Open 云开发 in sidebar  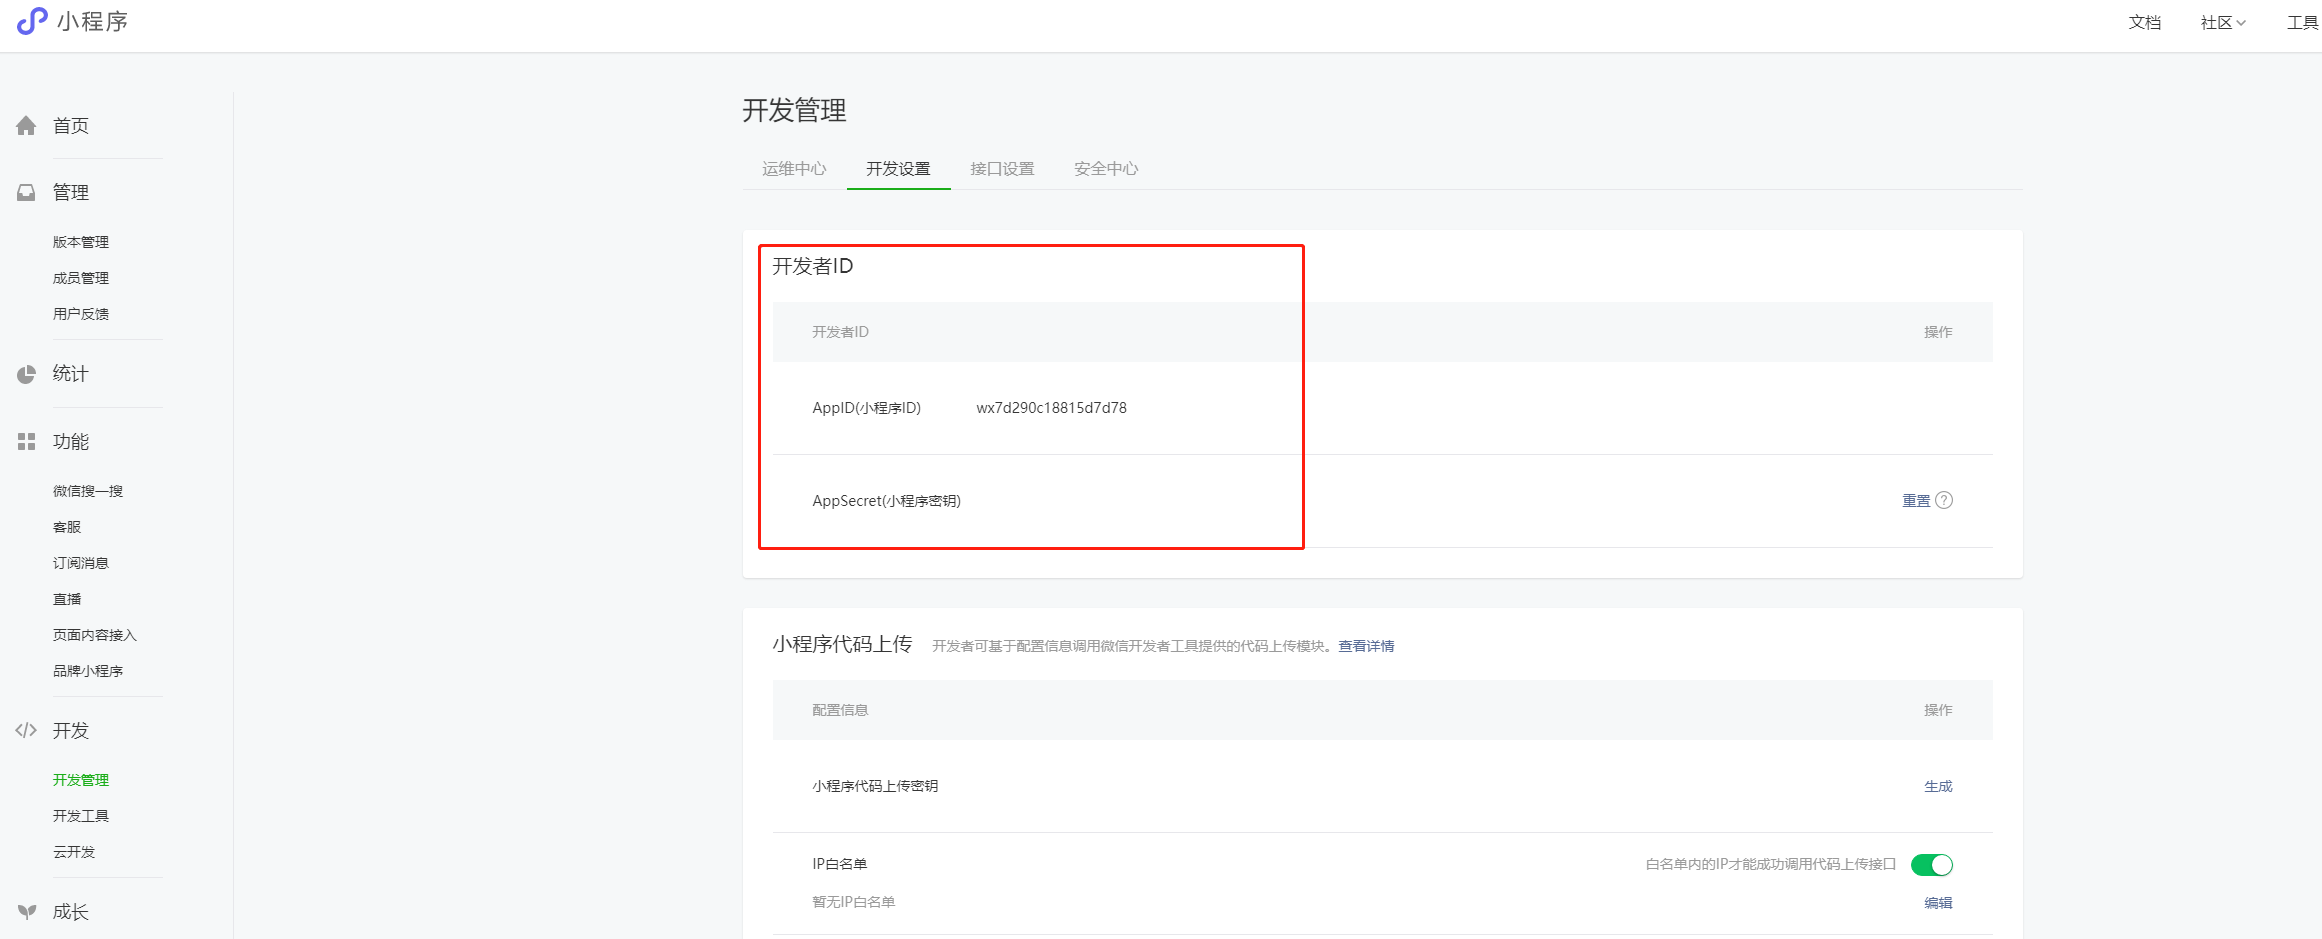pyautogui.click(x=74, y=852)
